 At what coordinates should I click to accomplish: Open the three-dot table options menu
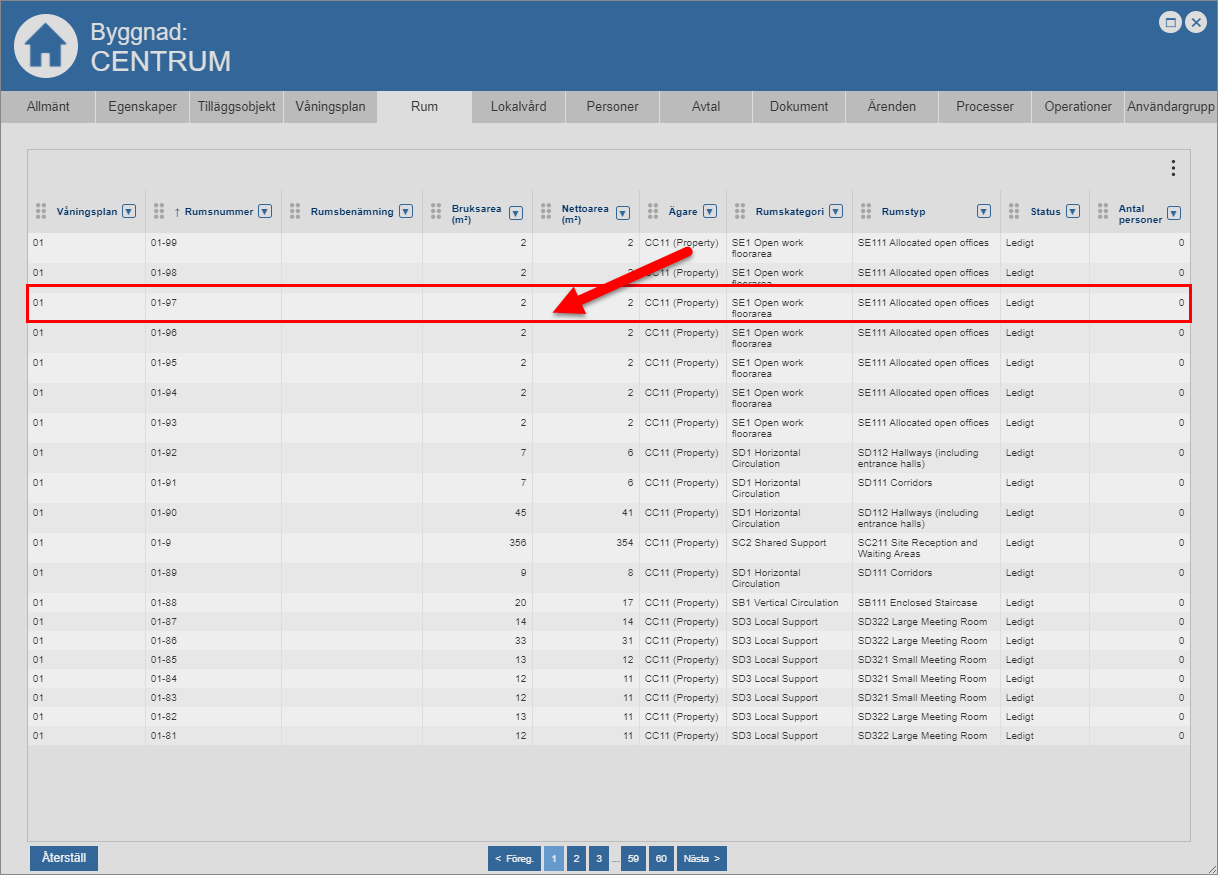(x=1173, y=169)
